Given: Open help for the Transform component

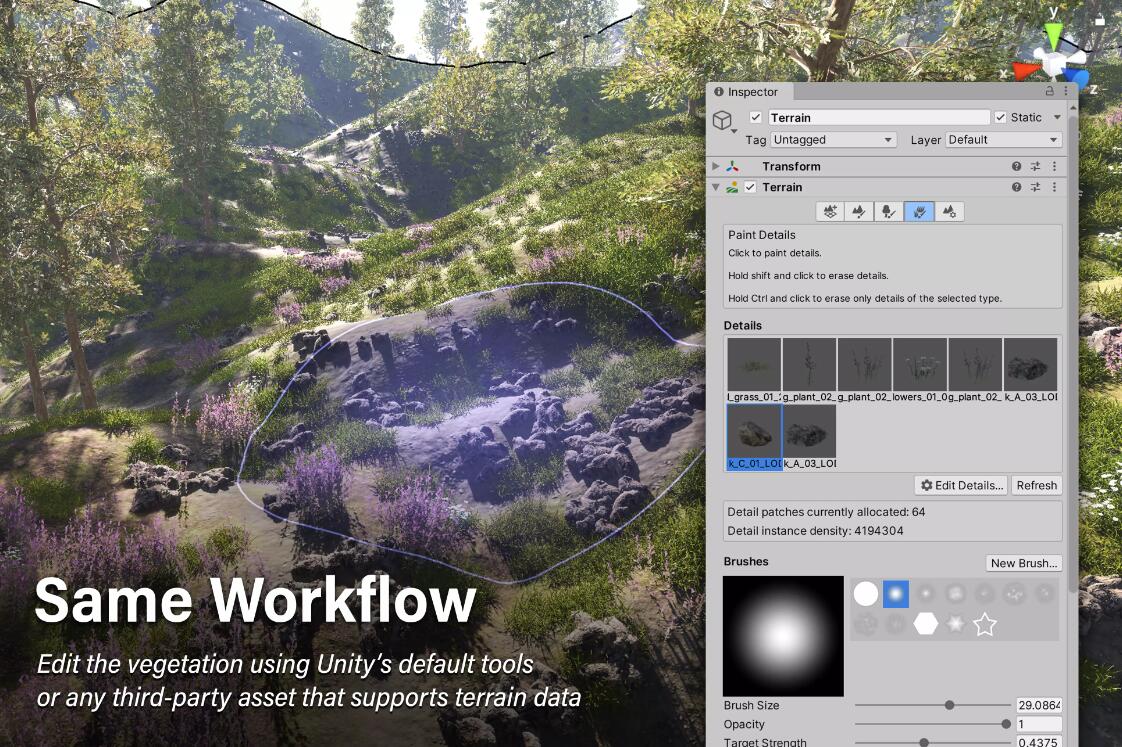Looking at the screenshot, I should tap(1016, 166).
